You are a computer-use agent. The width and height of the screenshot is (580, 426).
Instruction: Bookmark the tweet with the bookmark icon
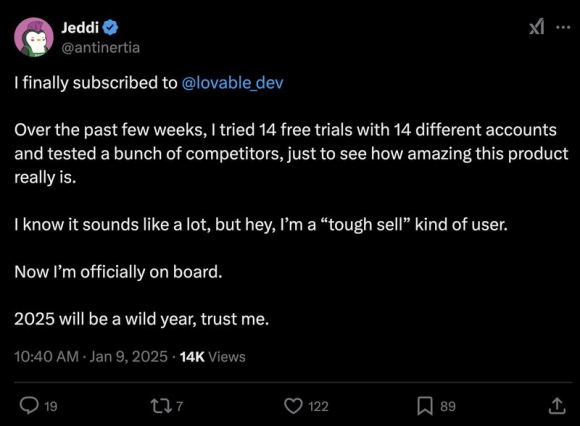pyautogui.click(x=425, y=406)
